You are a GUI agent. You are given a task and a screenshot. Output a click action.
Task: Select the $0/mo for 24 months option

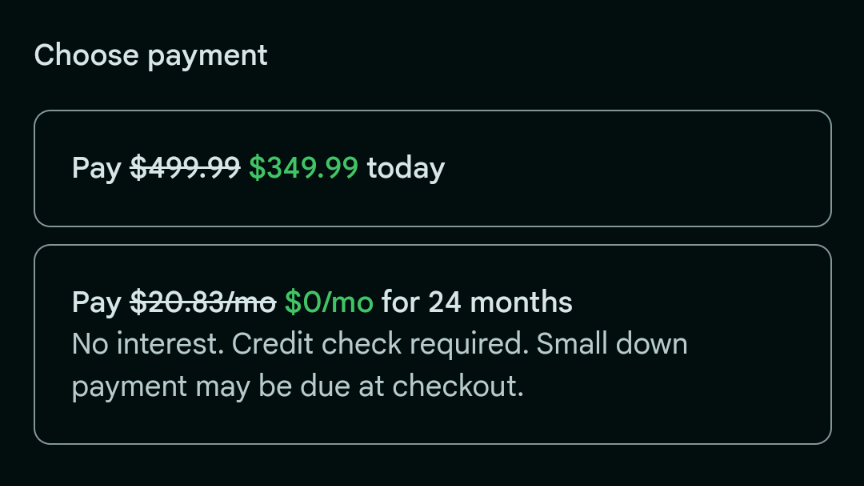point(432,343)
